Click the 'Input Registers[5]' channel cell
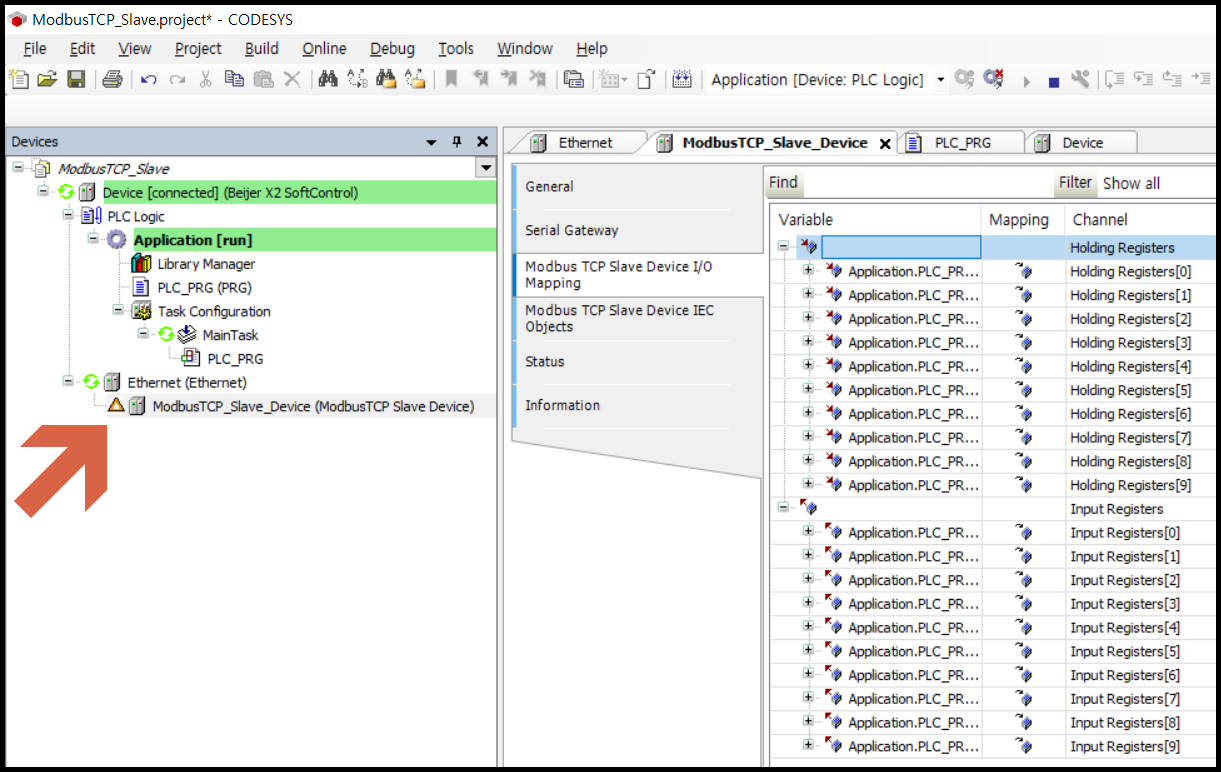 (1142, 651)
